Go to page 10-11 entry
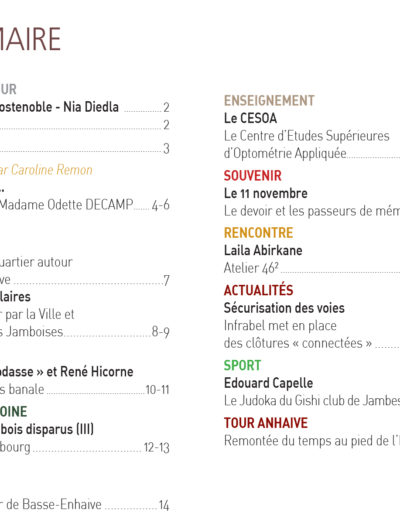The height and width of the screenshot is (516, 400). 157,390
